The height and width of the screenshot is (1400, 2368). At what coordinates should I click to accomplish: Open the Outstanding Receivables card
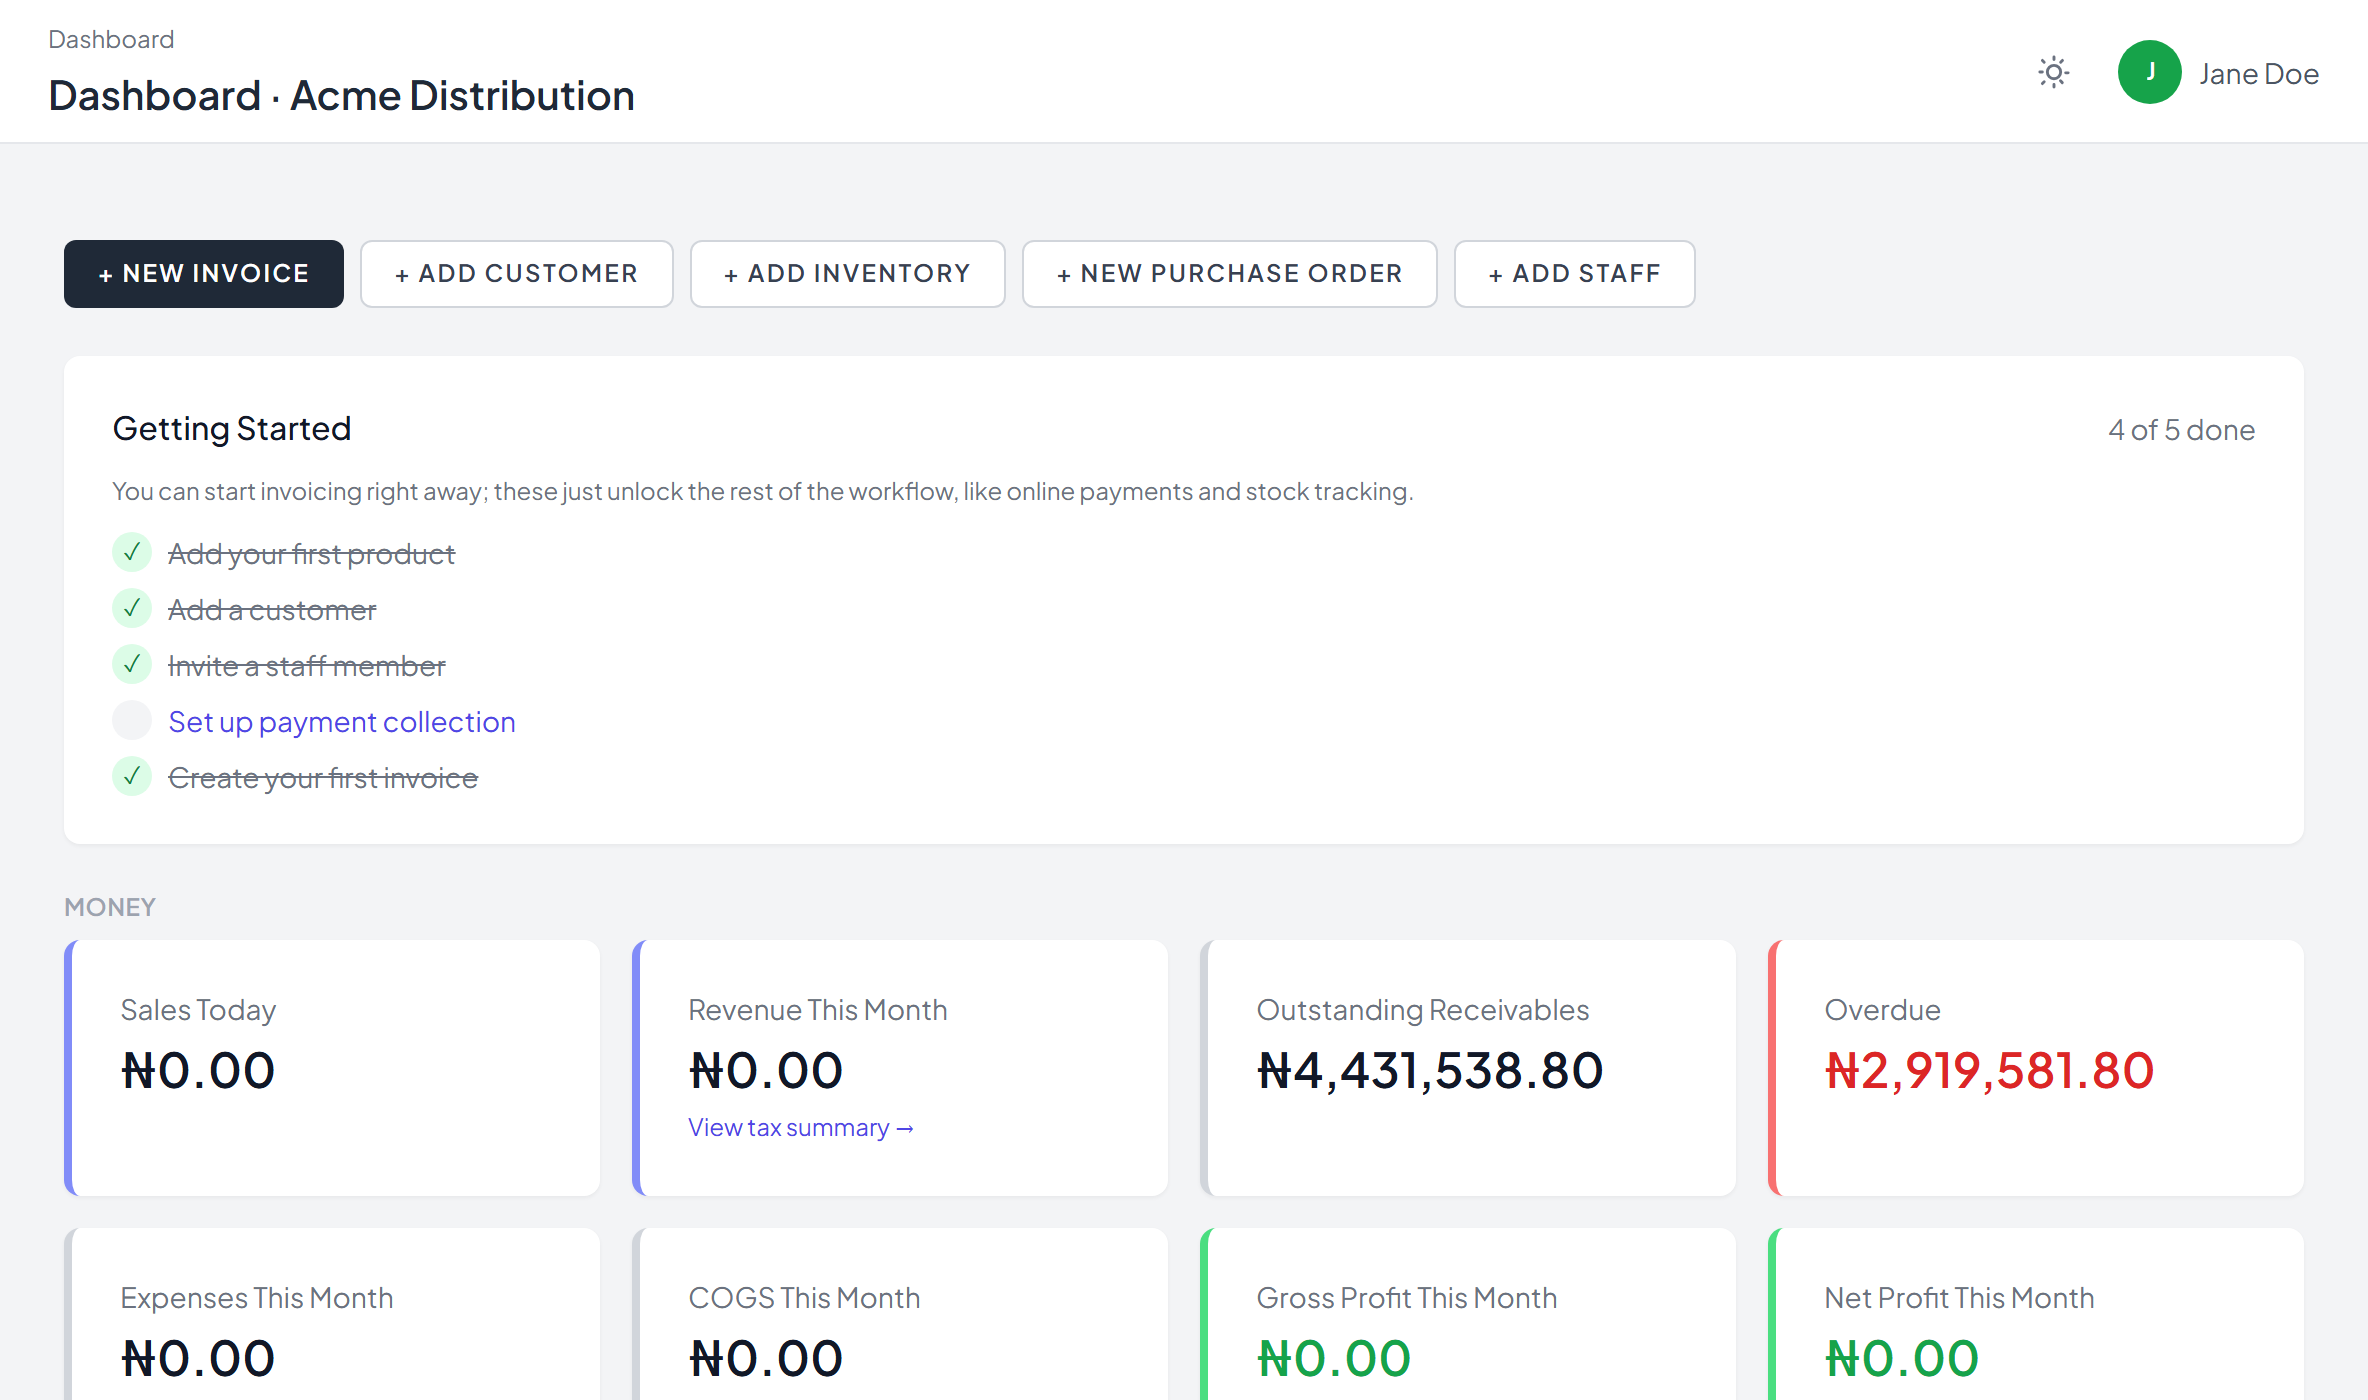(1468, 1068)
